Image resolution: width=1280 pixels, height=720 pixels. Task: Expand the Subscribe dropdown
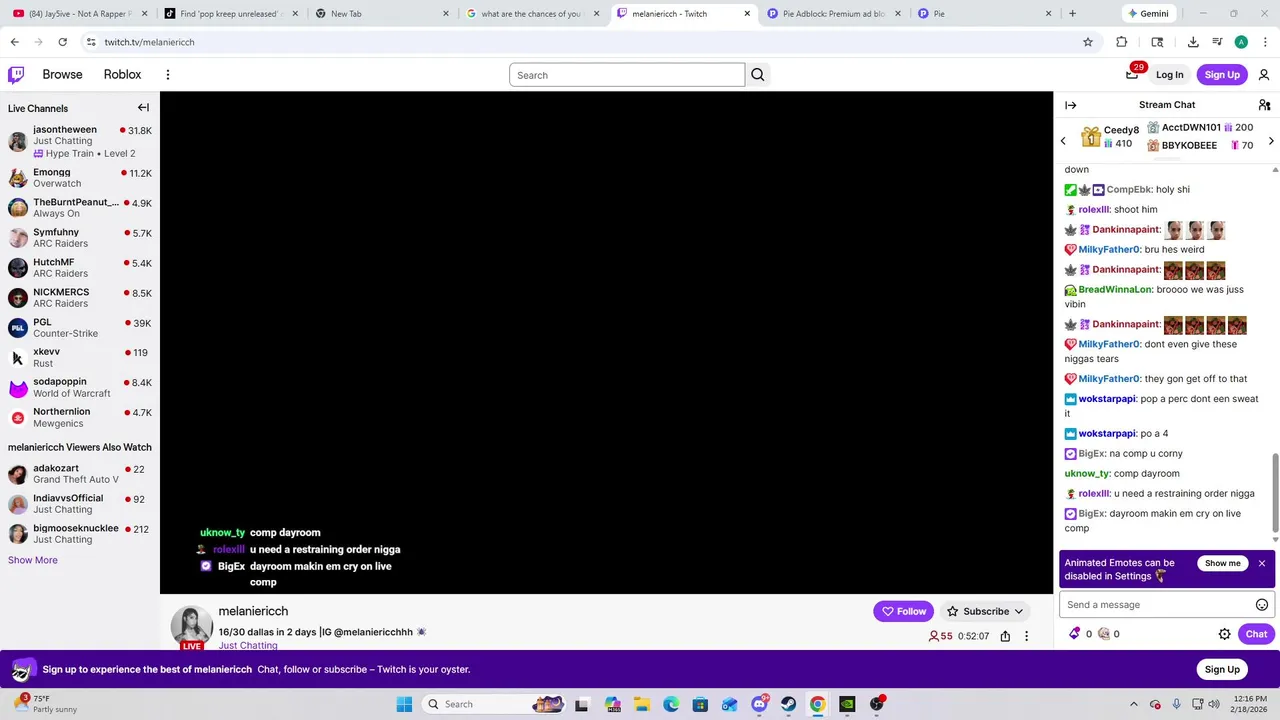[1019, 611]
